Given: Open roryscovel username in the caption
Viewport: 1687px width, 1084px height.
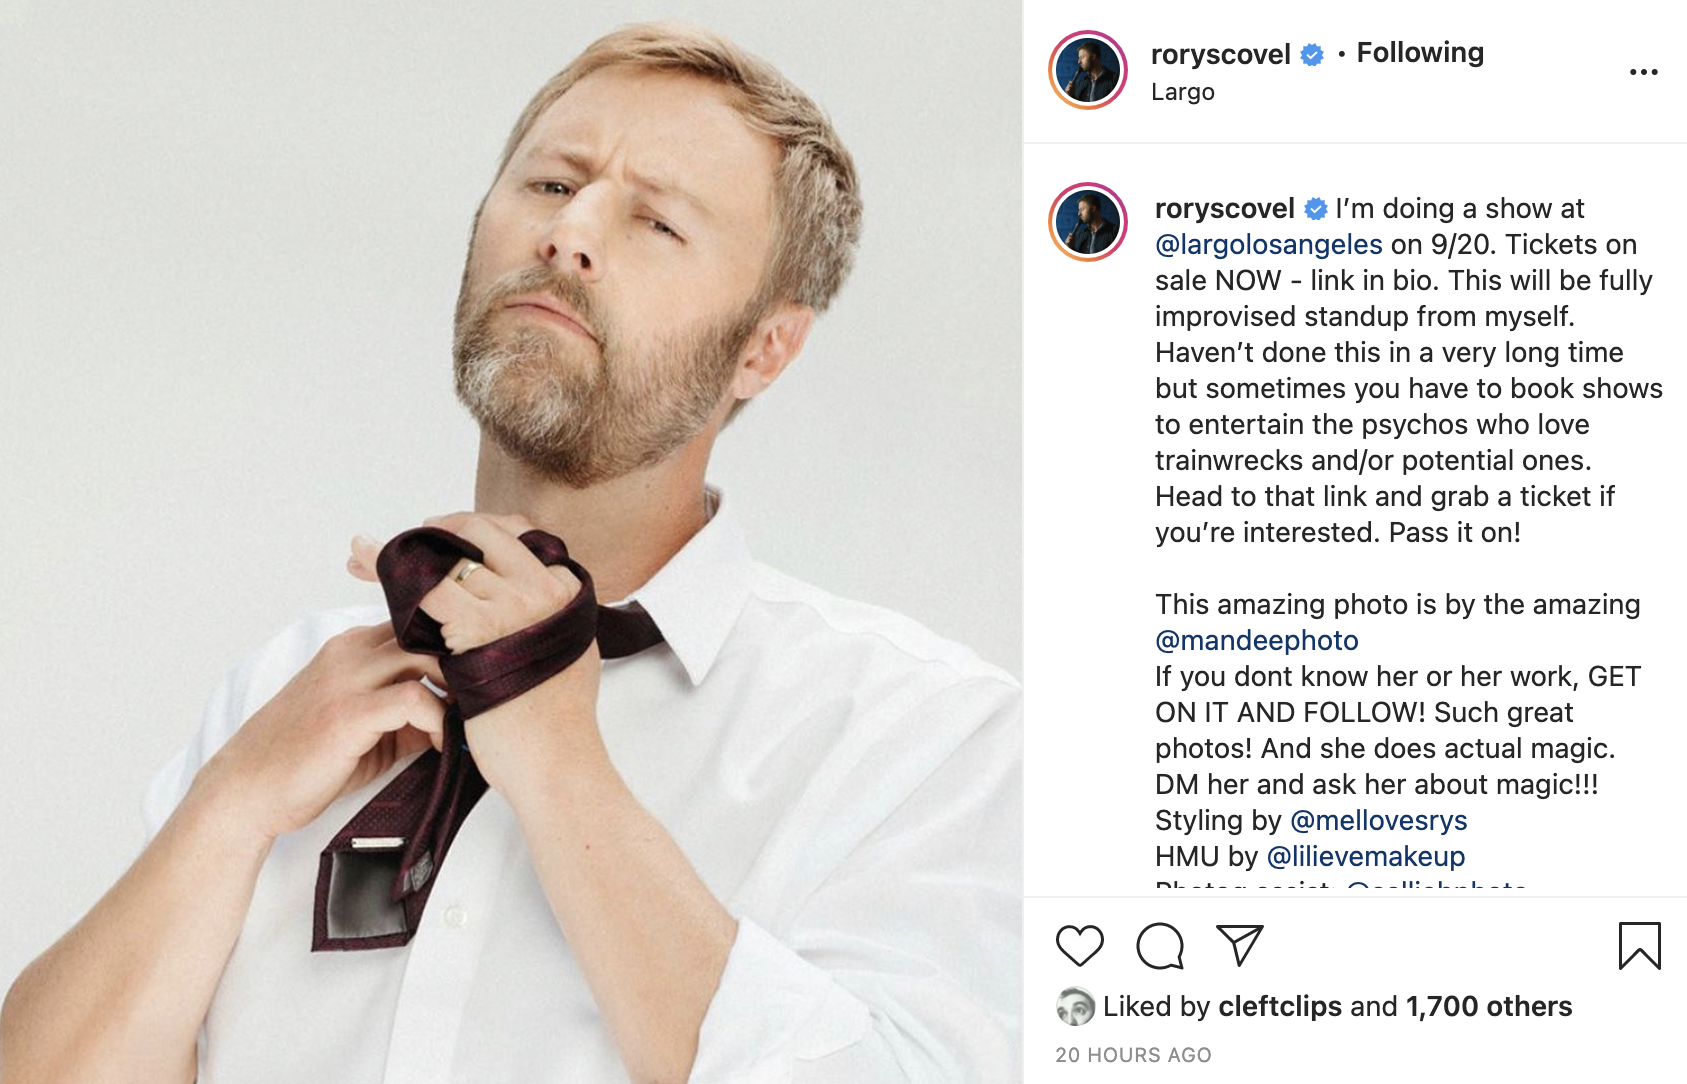Looking at the screenshot, I should pos(1224,208).
